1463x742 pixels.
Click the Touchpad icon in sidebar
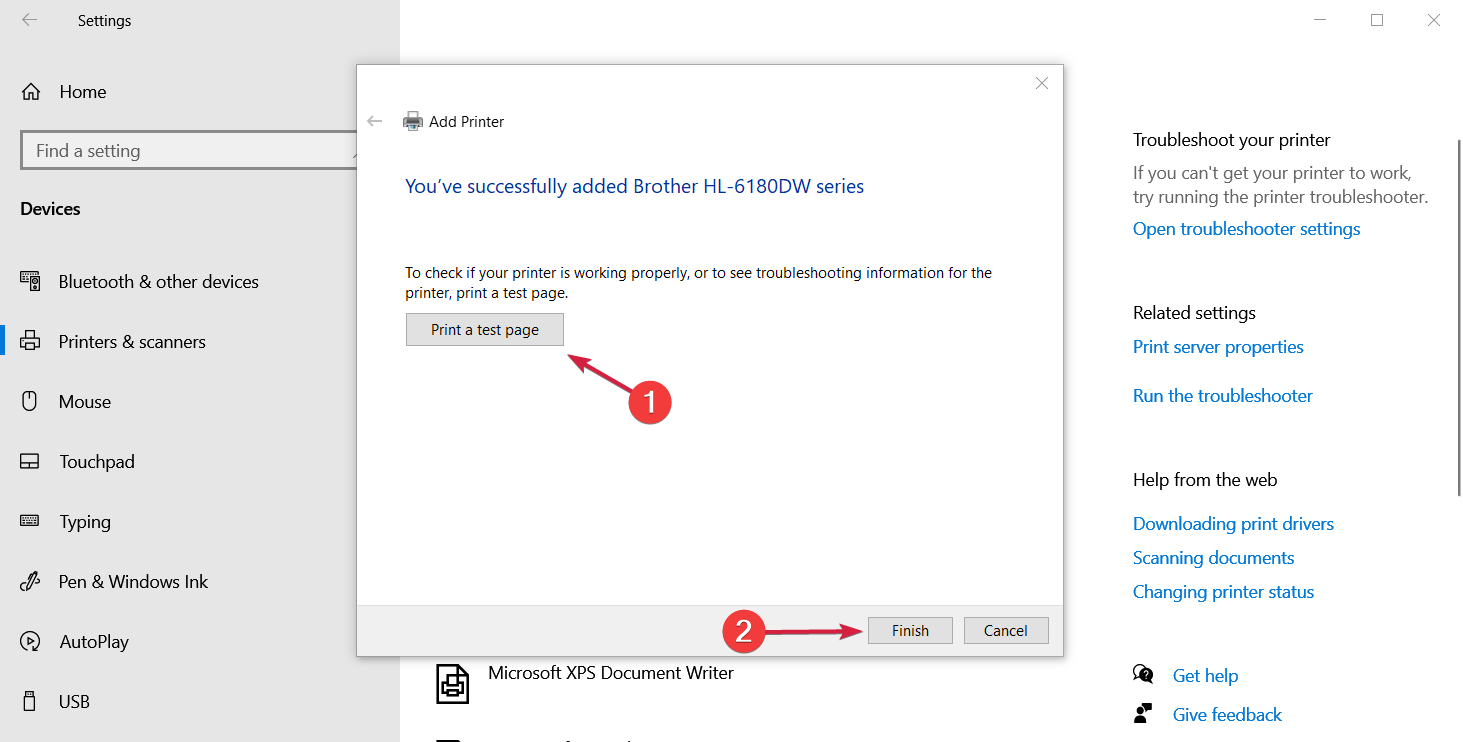tap(30, 462)
